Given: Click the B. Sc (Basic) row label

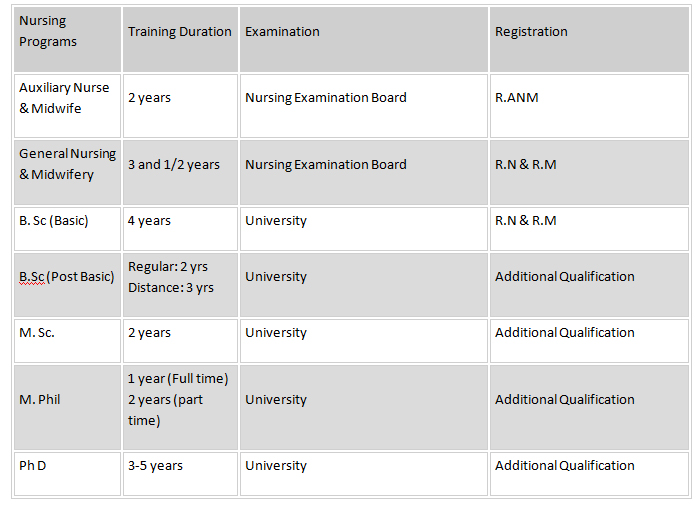Looking at the screenshot, I should tap(67, 229).
